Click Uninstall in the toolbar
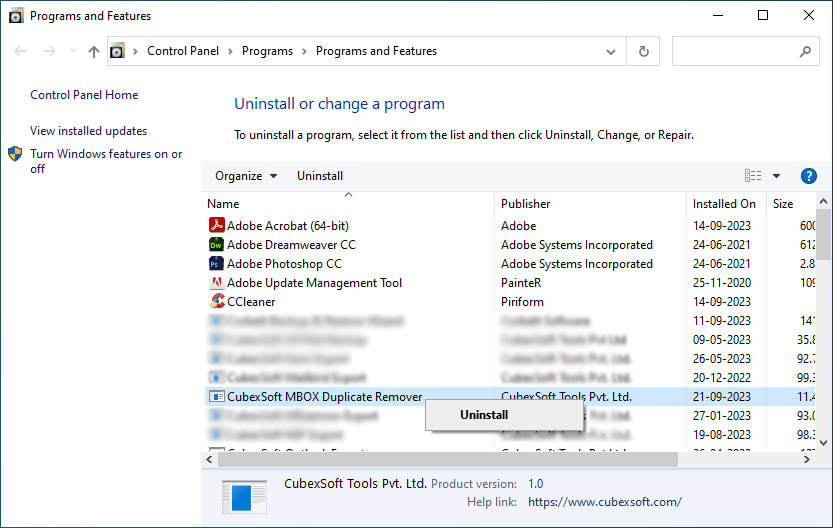 point(320,176)
